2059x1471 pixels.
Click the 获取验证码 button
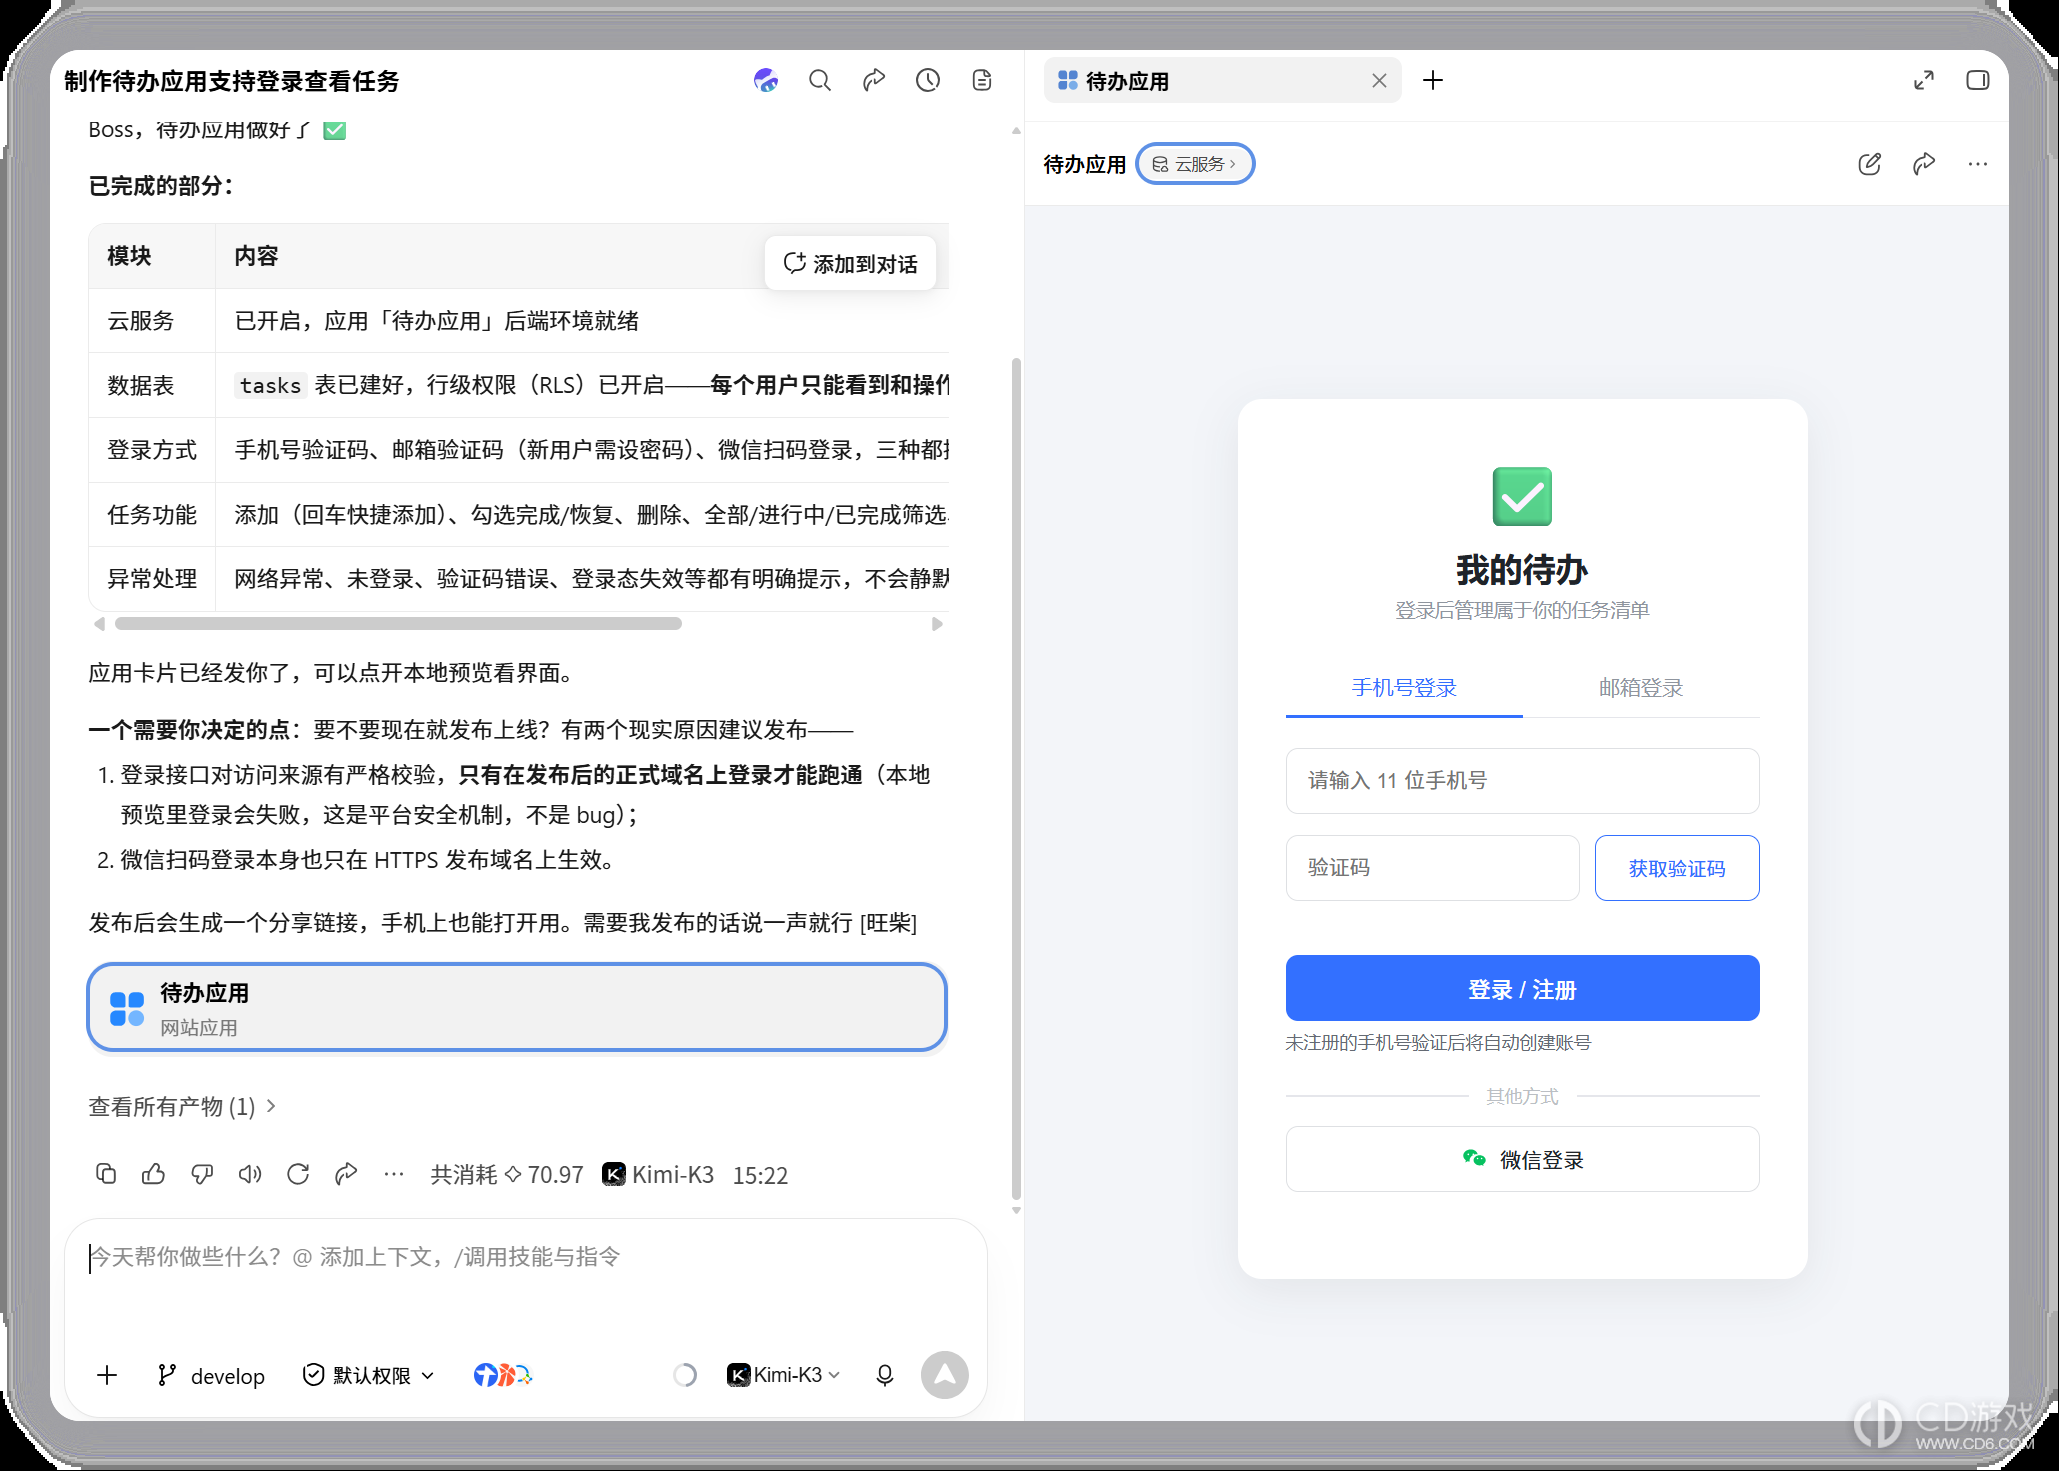point(1677,868)
